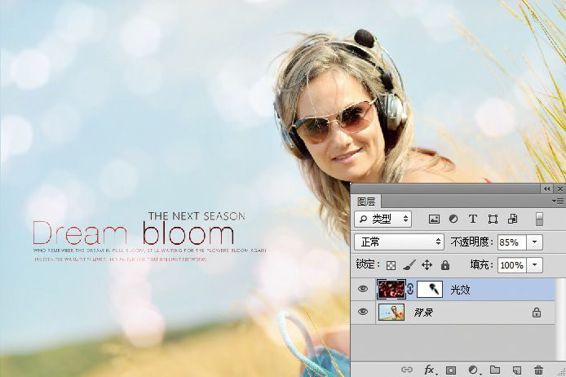This screenshot has width=566, height=377.
Task: Toggle lock image pixels brush icon
Action: 409,265
